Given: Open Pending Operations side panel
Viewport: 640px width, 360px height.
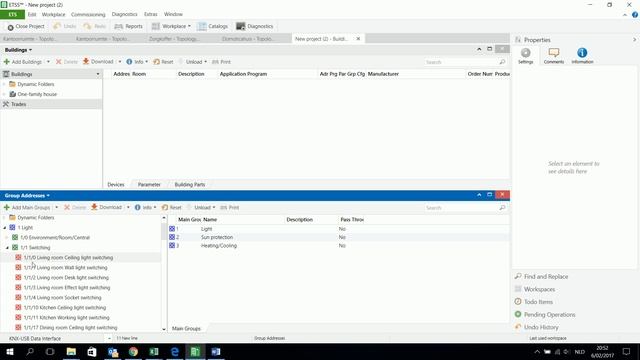Looking at the screenshot, I should 545,315.
